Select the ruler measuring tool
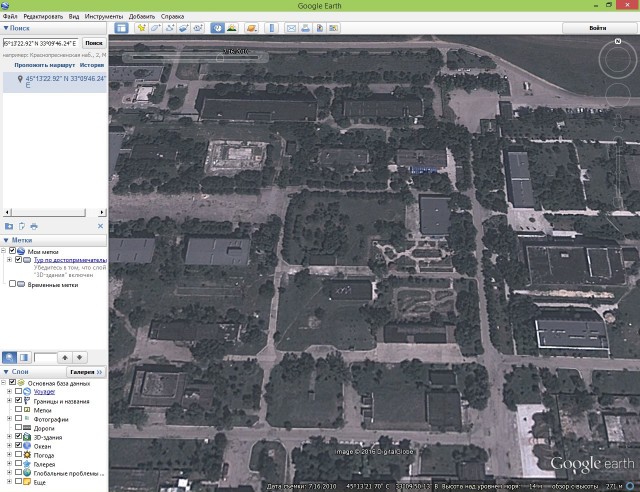 click(x=271, y=28)
